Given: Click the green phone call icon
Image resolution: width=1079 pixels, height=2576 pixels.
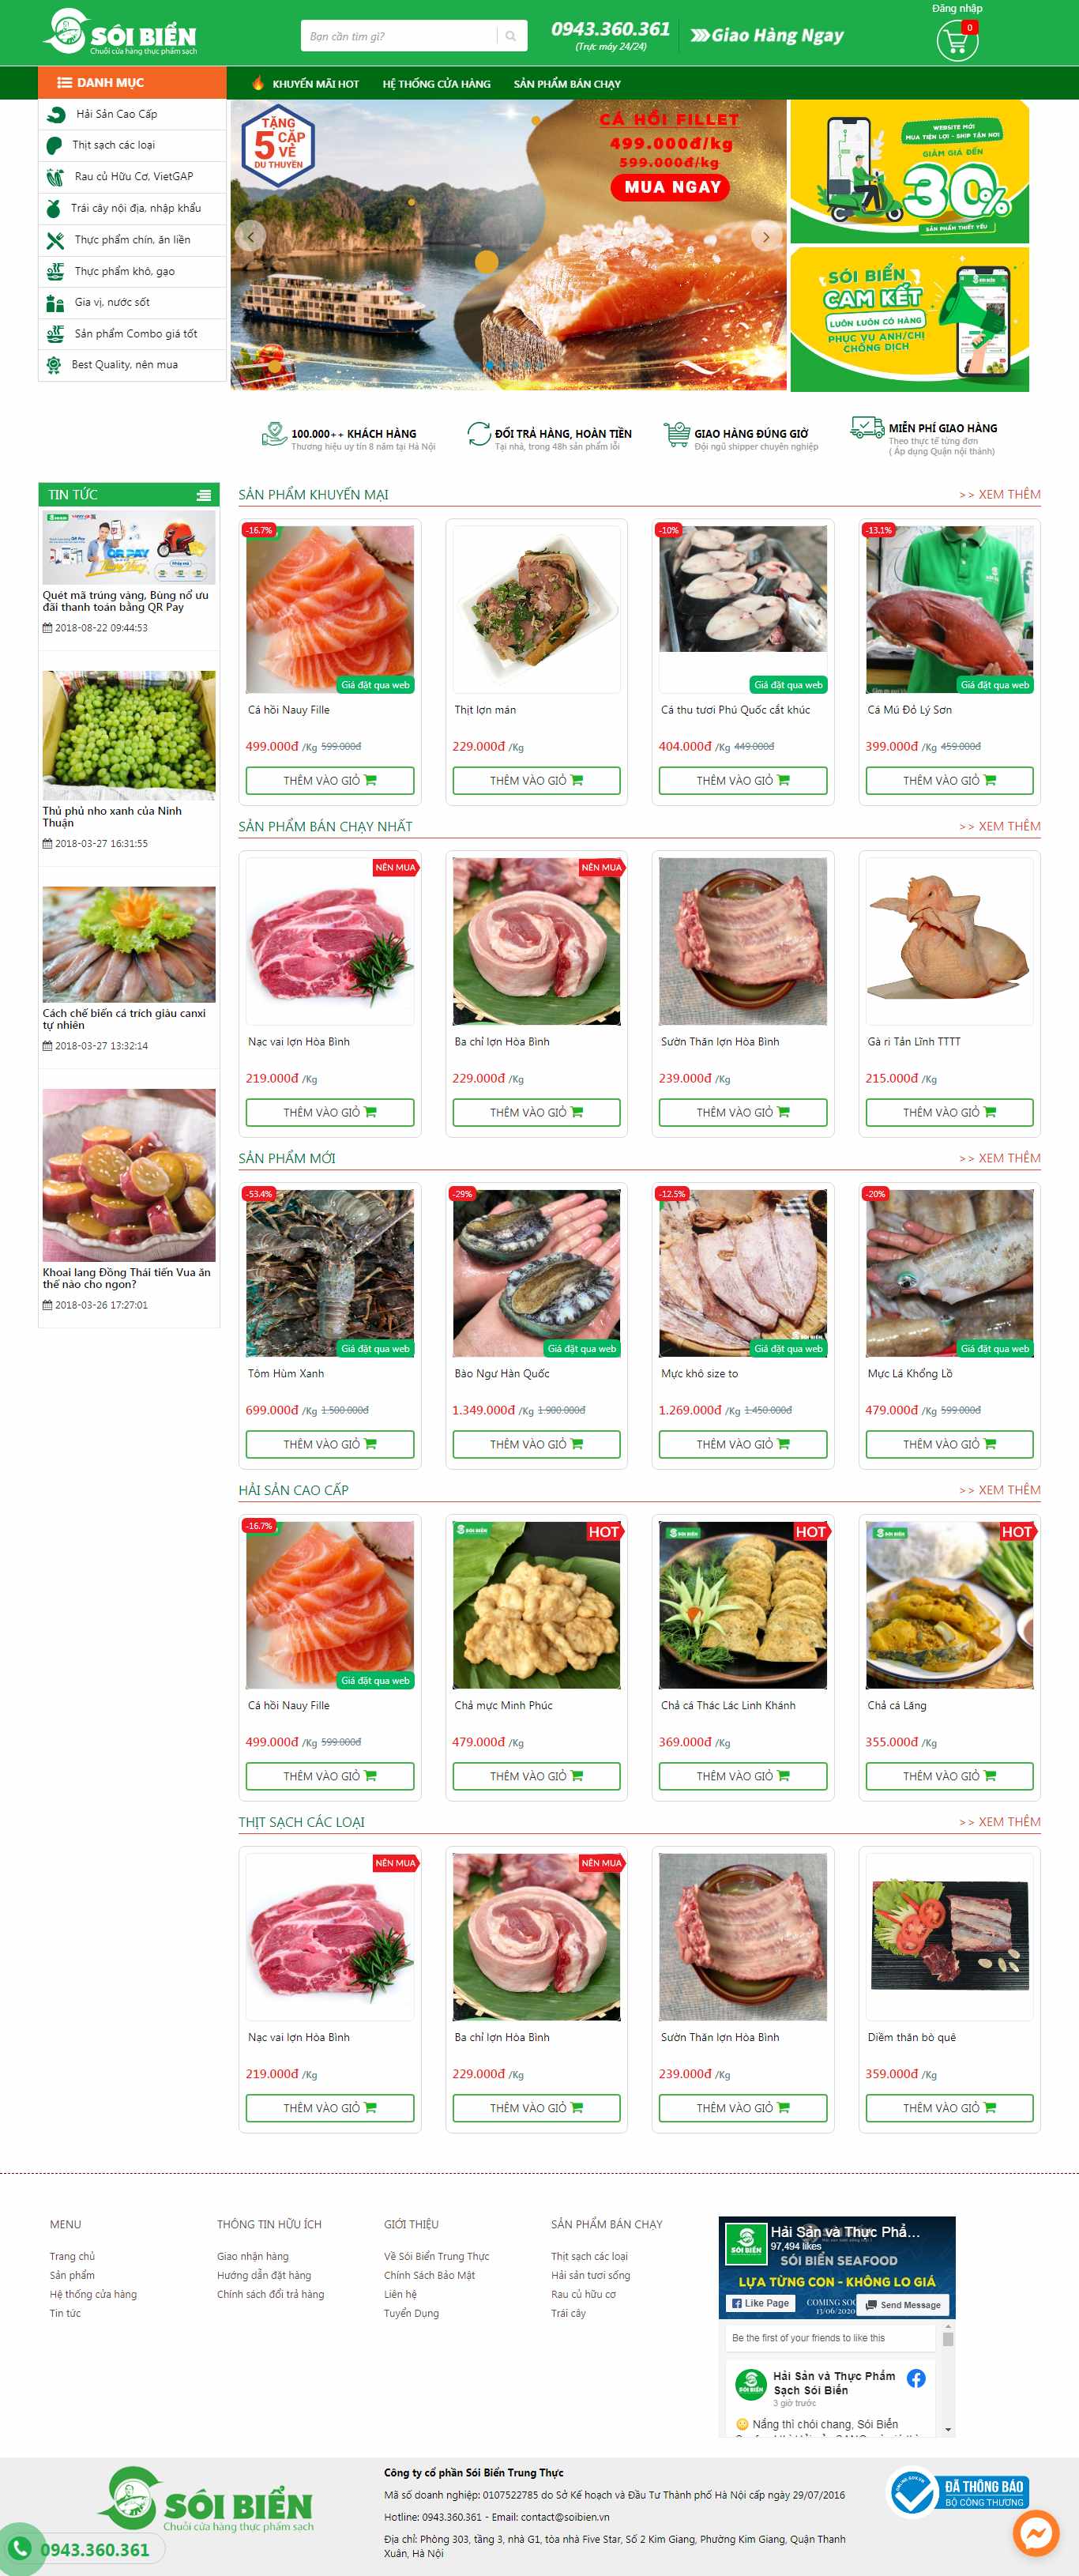Looking at the screenshot, I should click(19, 2549).
